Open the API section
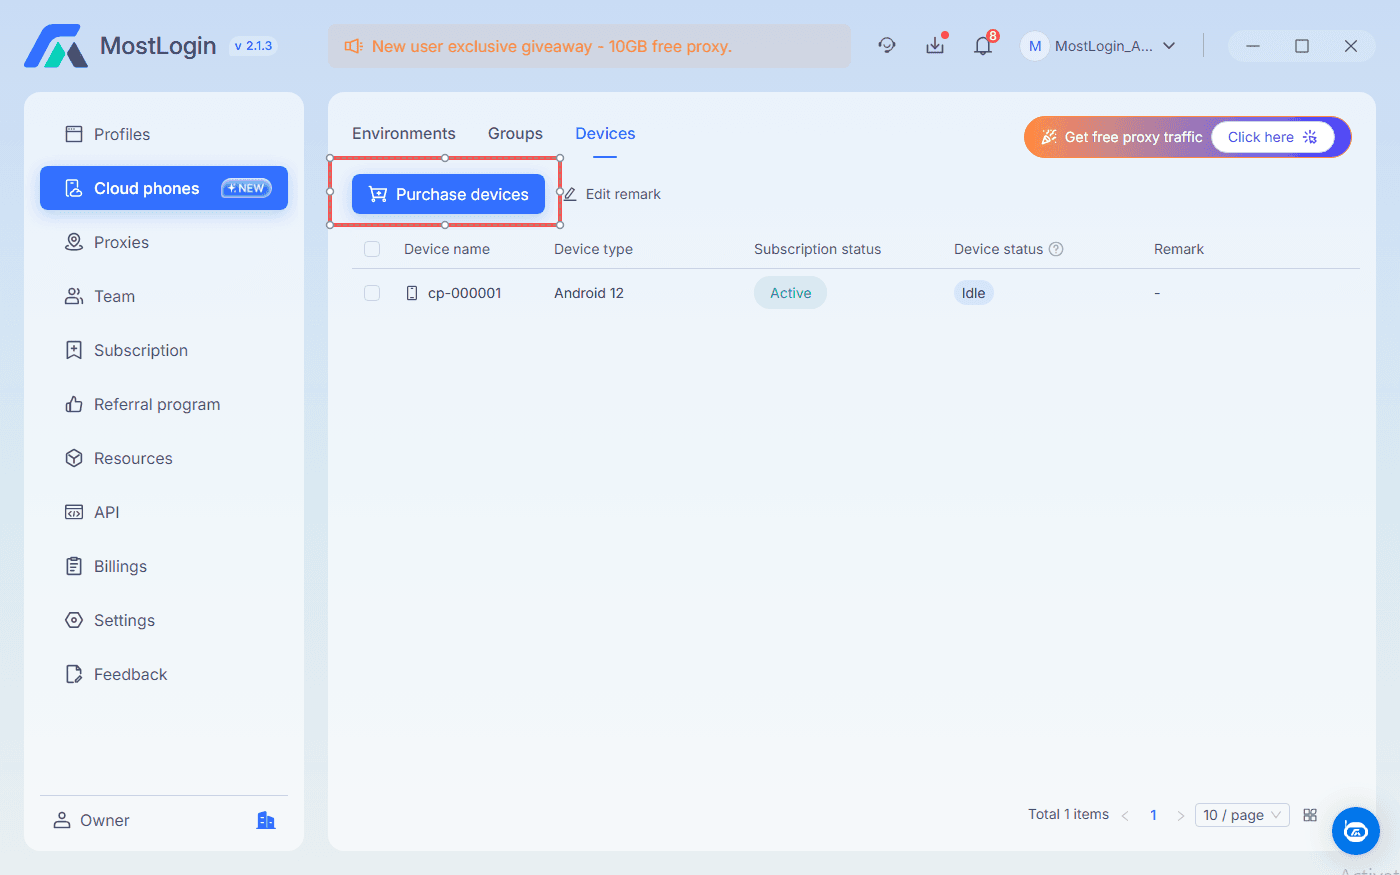 point(106,512)
